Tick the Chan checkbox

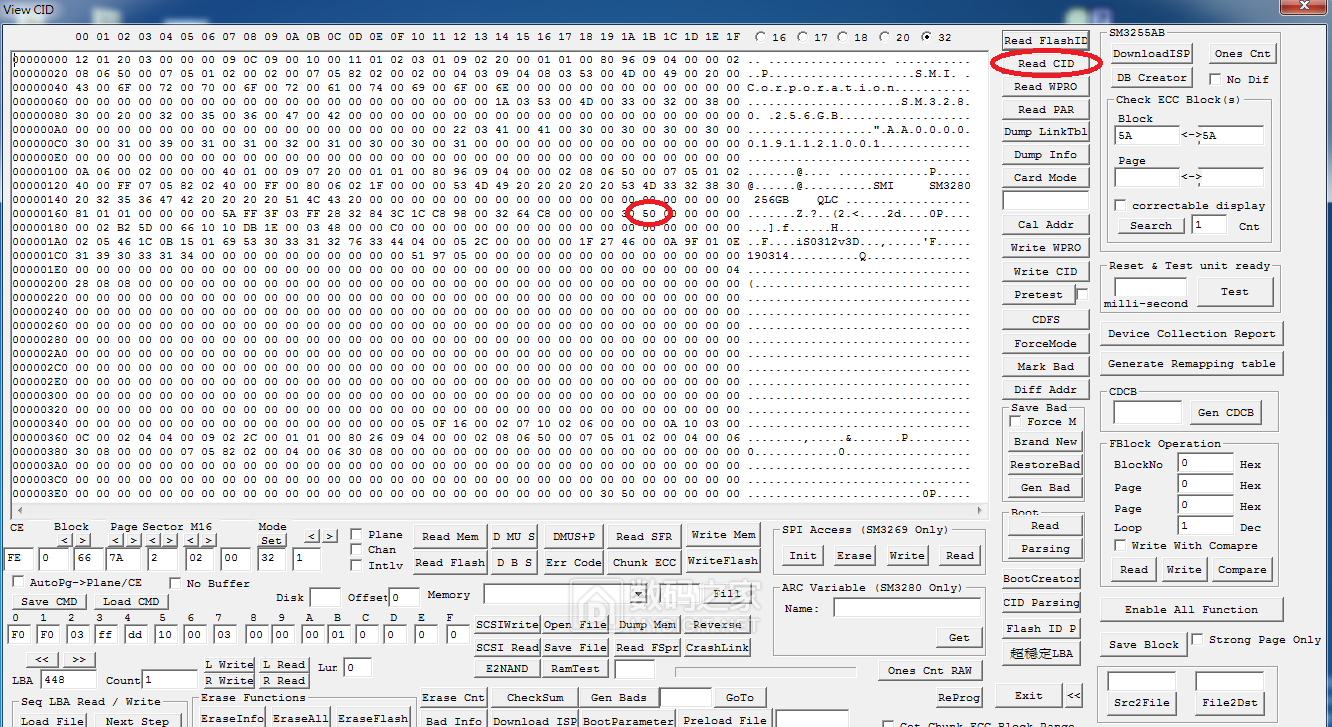click(x=356, y=549)
